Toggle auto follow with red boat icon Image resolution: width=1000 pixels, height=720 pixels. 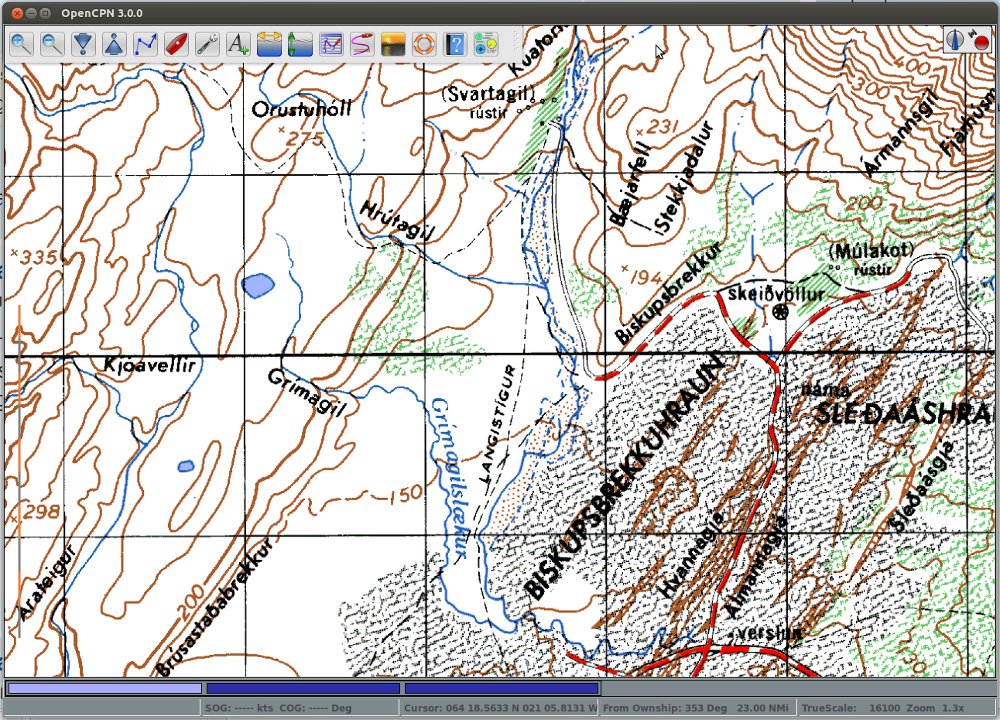pos(176,44)
